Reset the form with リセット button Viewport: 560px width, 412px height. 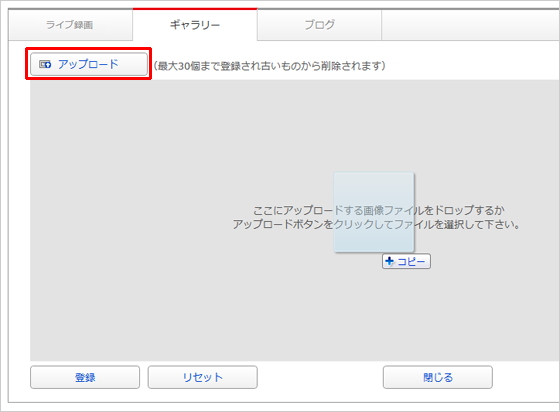[202, 377]
